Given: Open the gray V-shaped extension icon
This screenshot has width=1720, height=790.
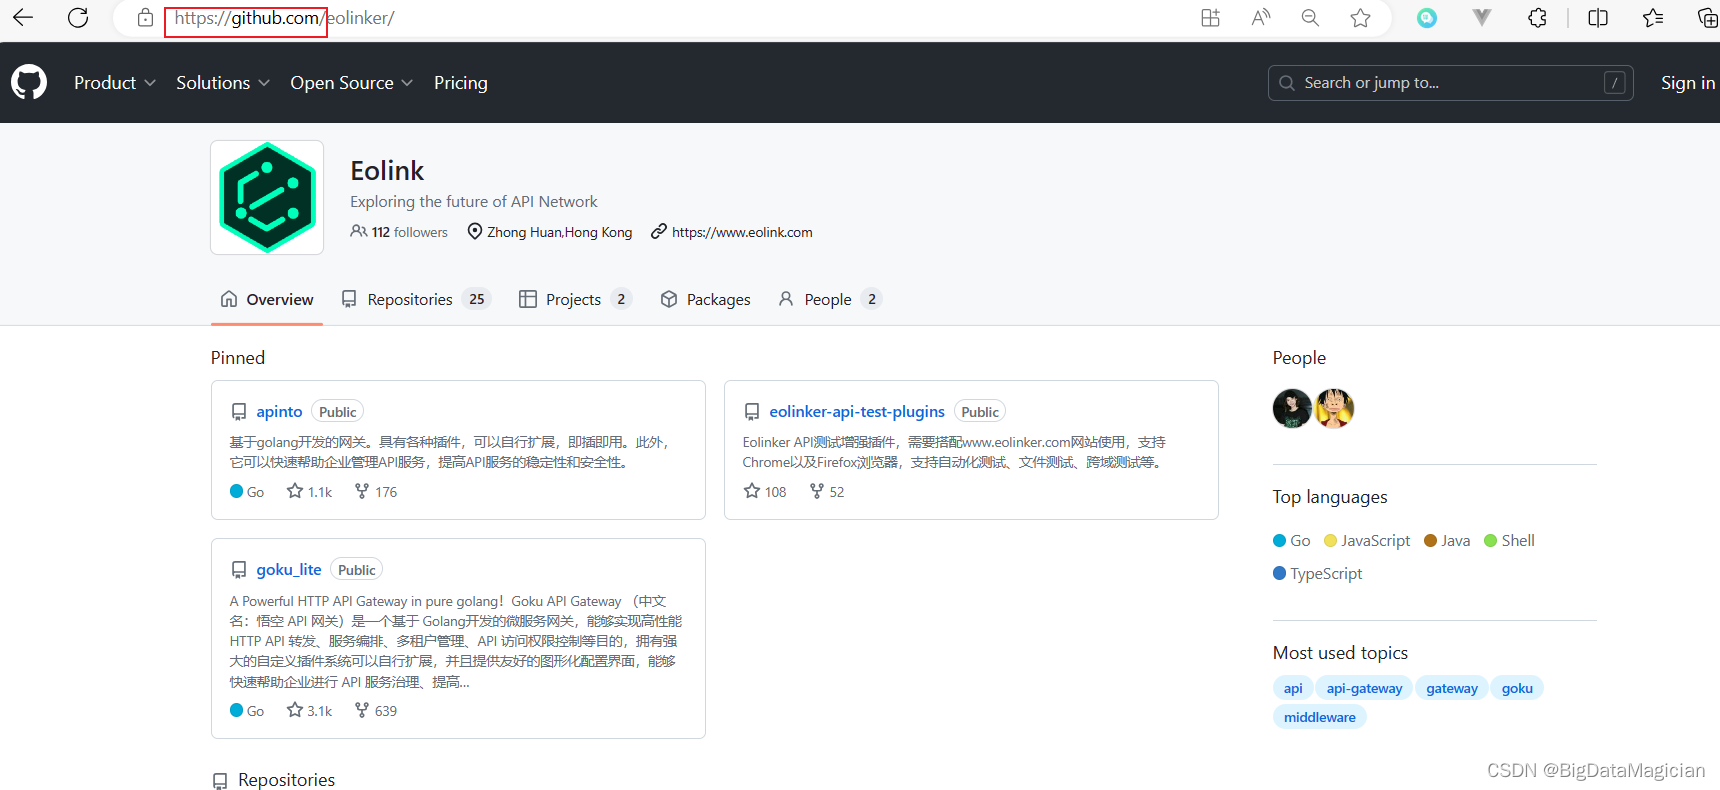Looking at the screenshot, I should tap(1482, 18).
